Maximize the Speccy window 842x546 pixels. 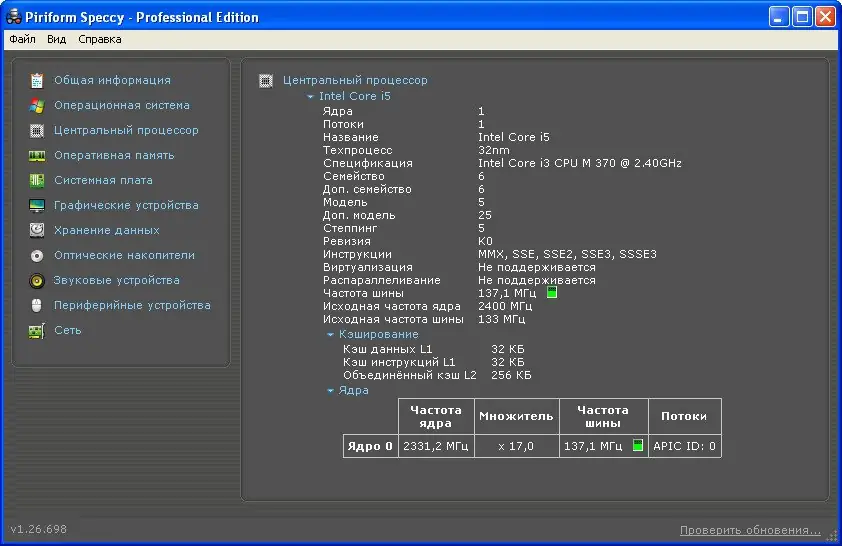click(x=802, y=17)
